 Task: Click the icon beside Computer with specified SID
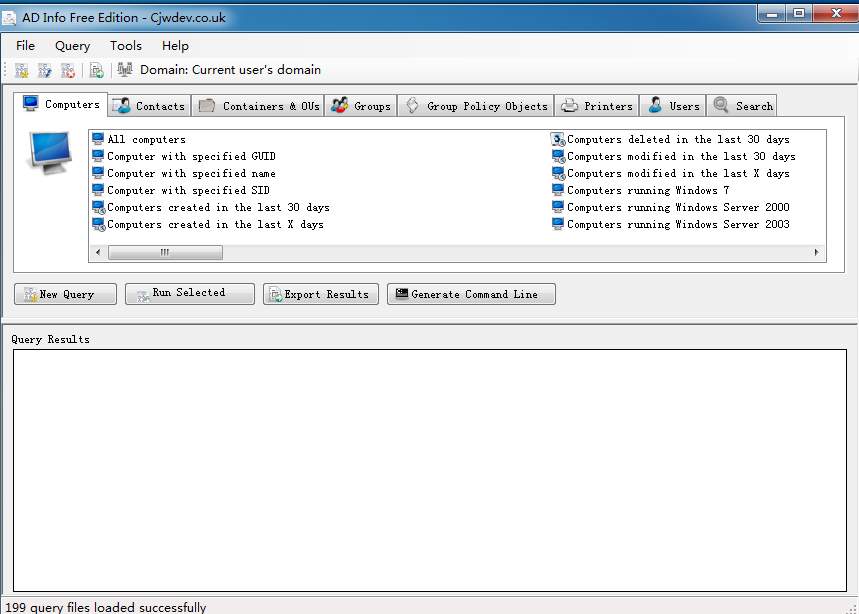(98, 190)
